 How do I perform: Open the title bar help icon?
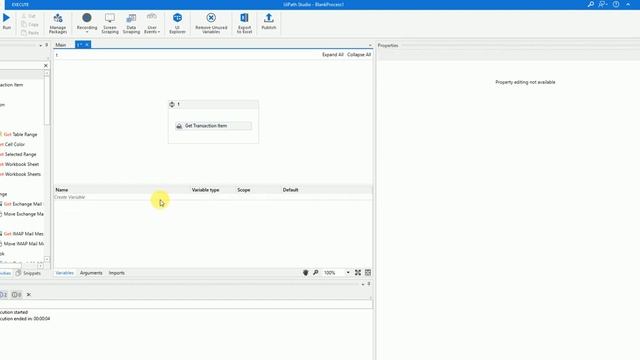point(616,4)
